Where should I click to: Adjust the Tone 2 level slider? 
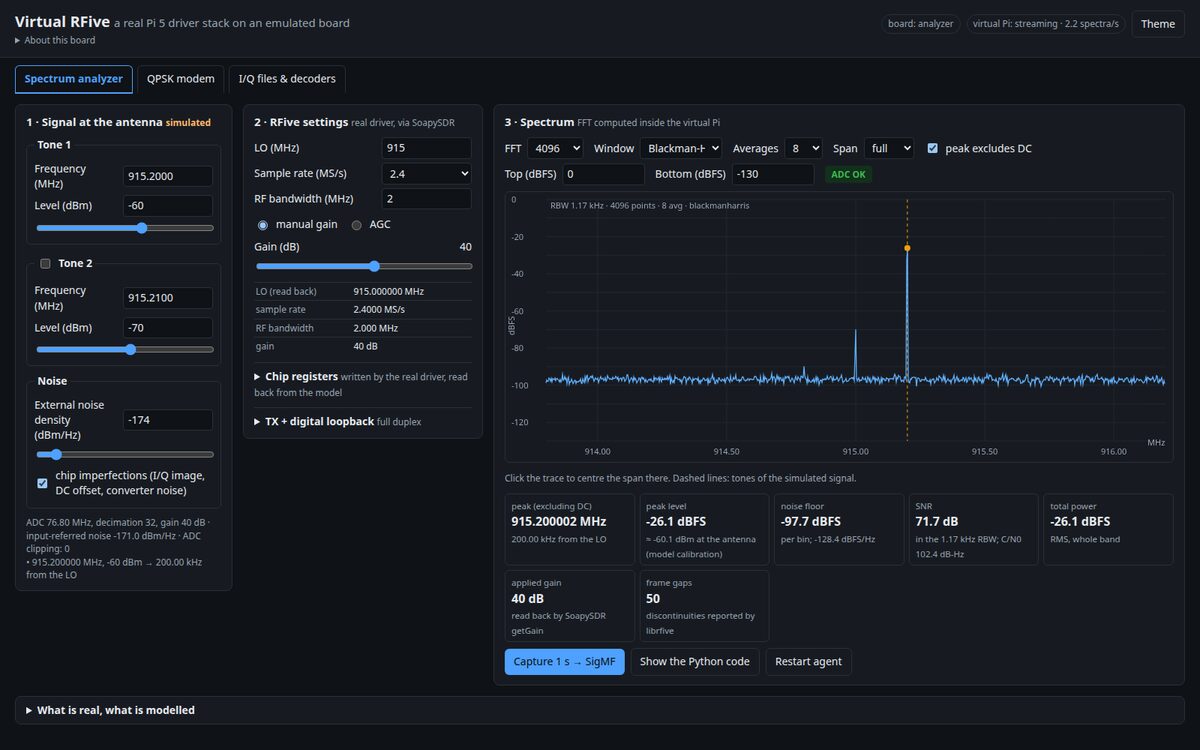click(x=125, y=349)
